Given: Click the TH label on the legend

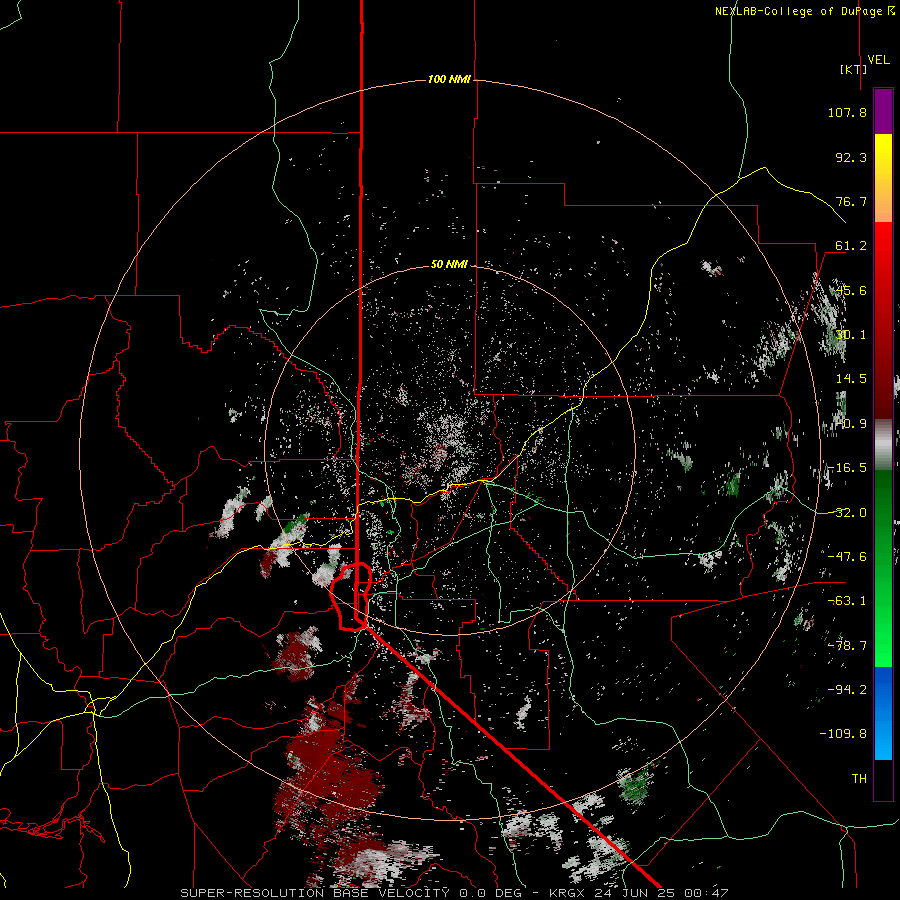Looking at the screenshot, I should click(859, 779).
